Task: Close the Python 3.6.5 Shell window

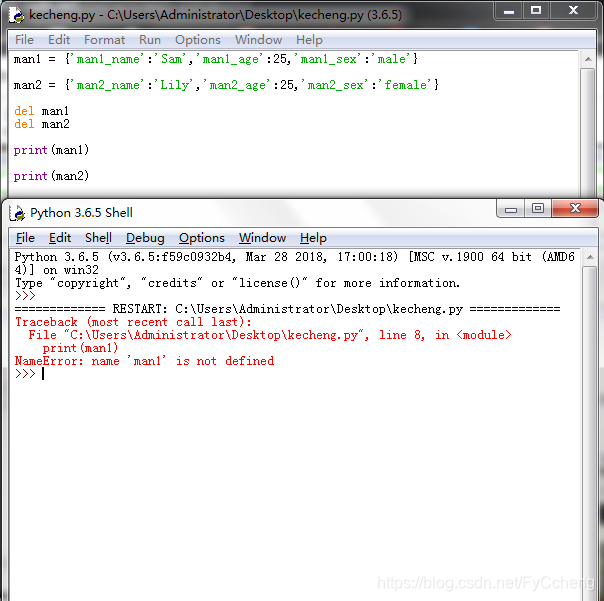Action: pyautogui.click(x=575, y=209)
